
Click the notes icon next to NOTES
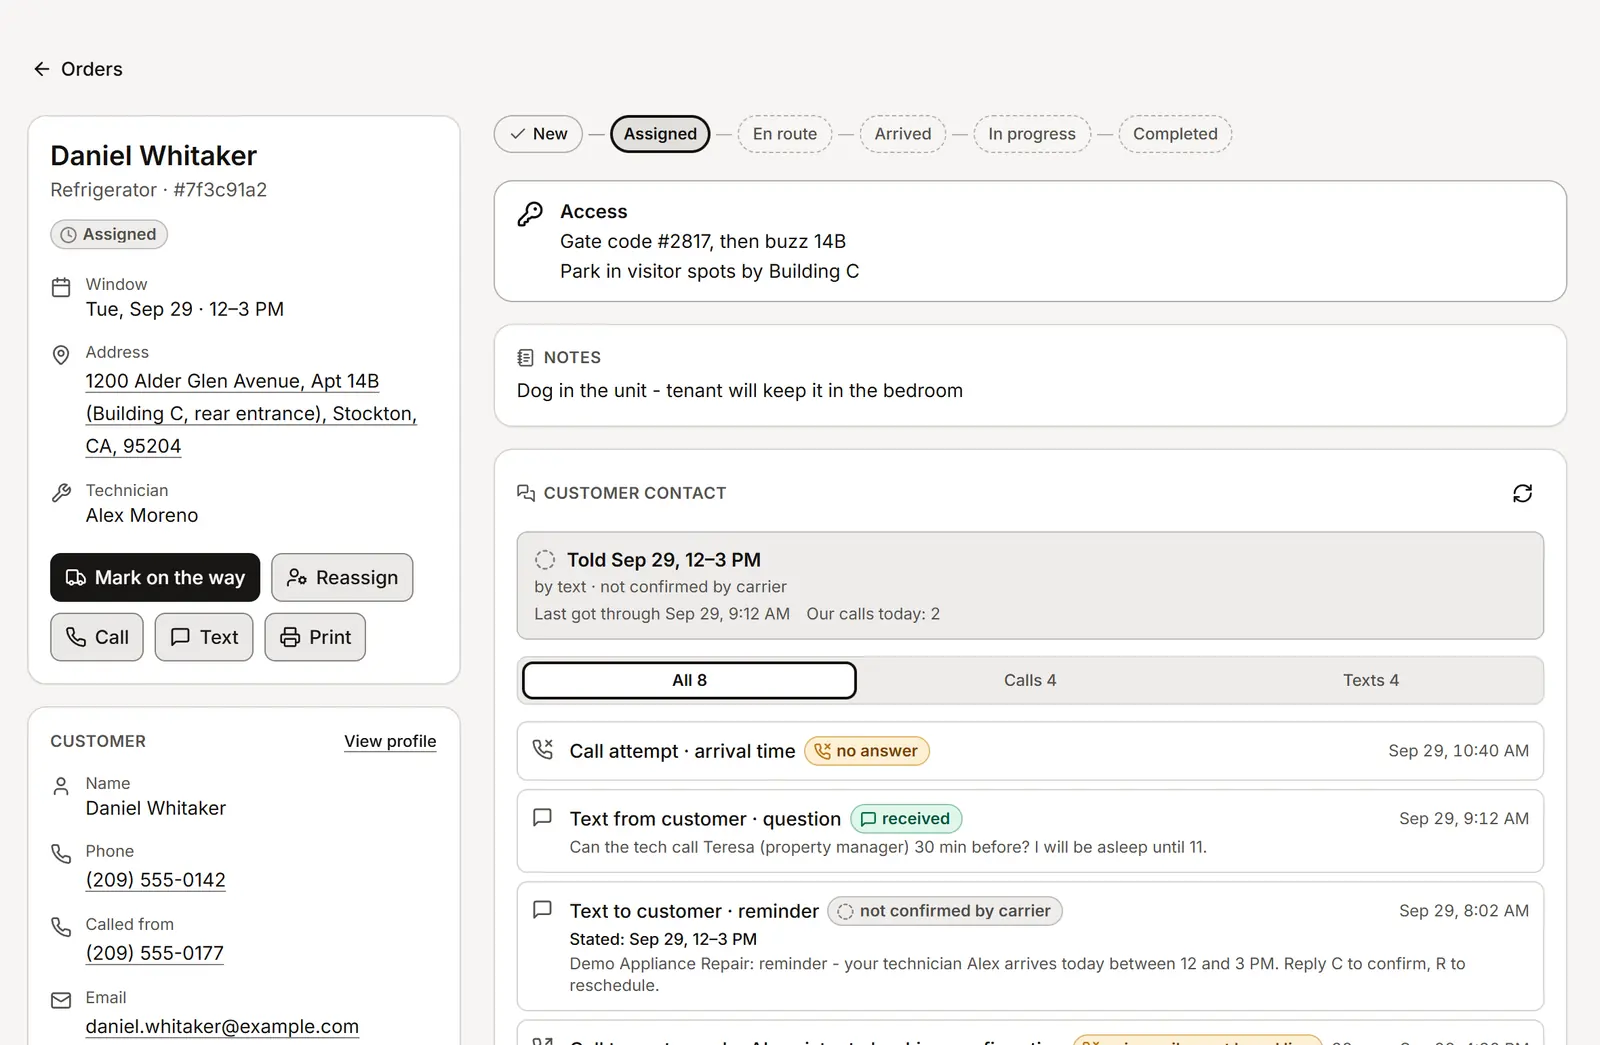click(x=525, y=357)
